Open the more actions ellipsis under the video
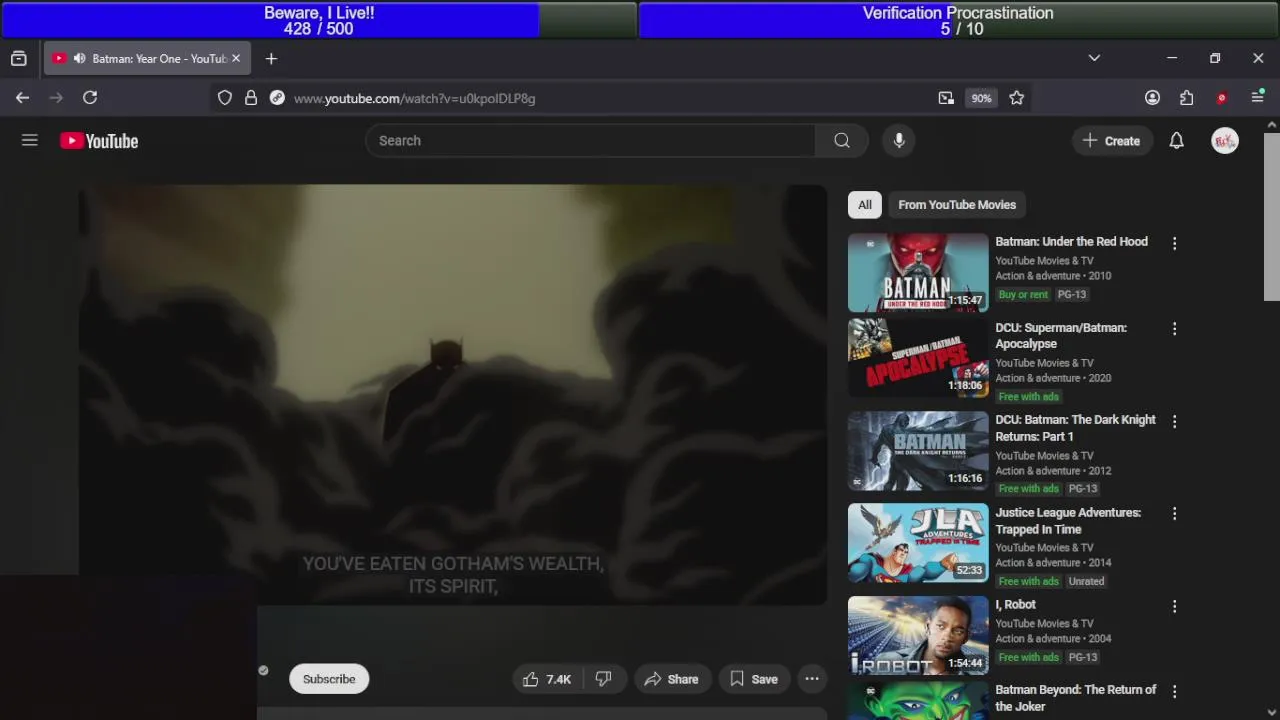The width and height of the screenshot is (1280, 720). click(812, 679)
